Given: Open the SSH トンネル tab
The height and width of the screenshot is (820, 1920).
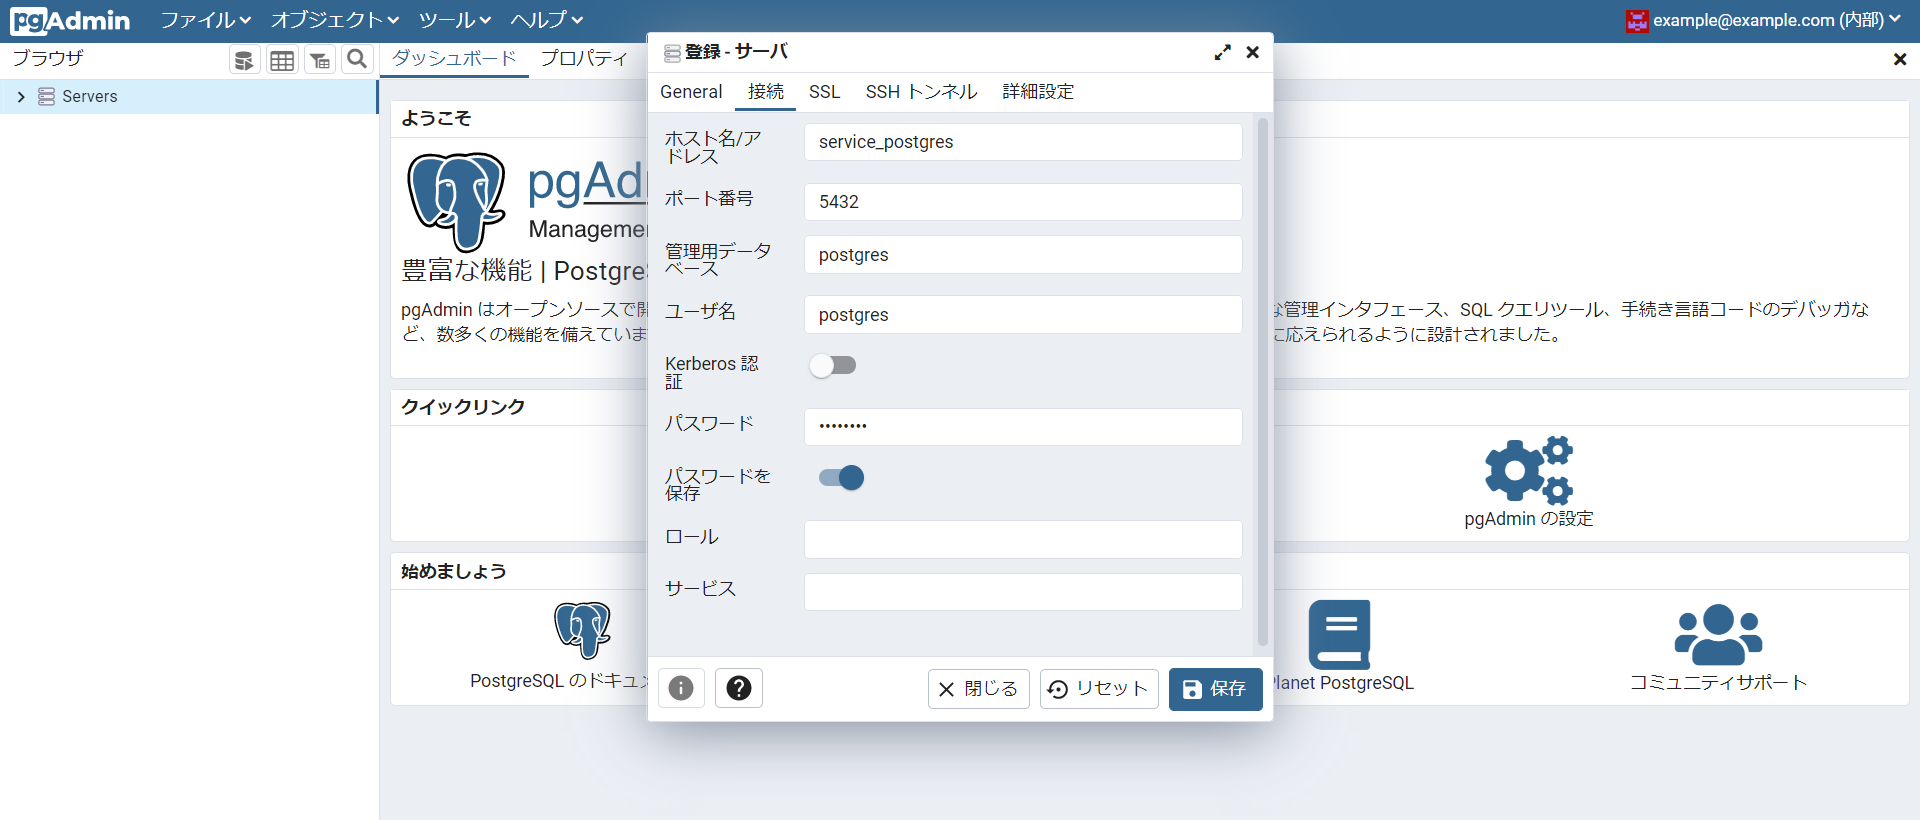Looking at the screenshot, I should coord(921,92).
